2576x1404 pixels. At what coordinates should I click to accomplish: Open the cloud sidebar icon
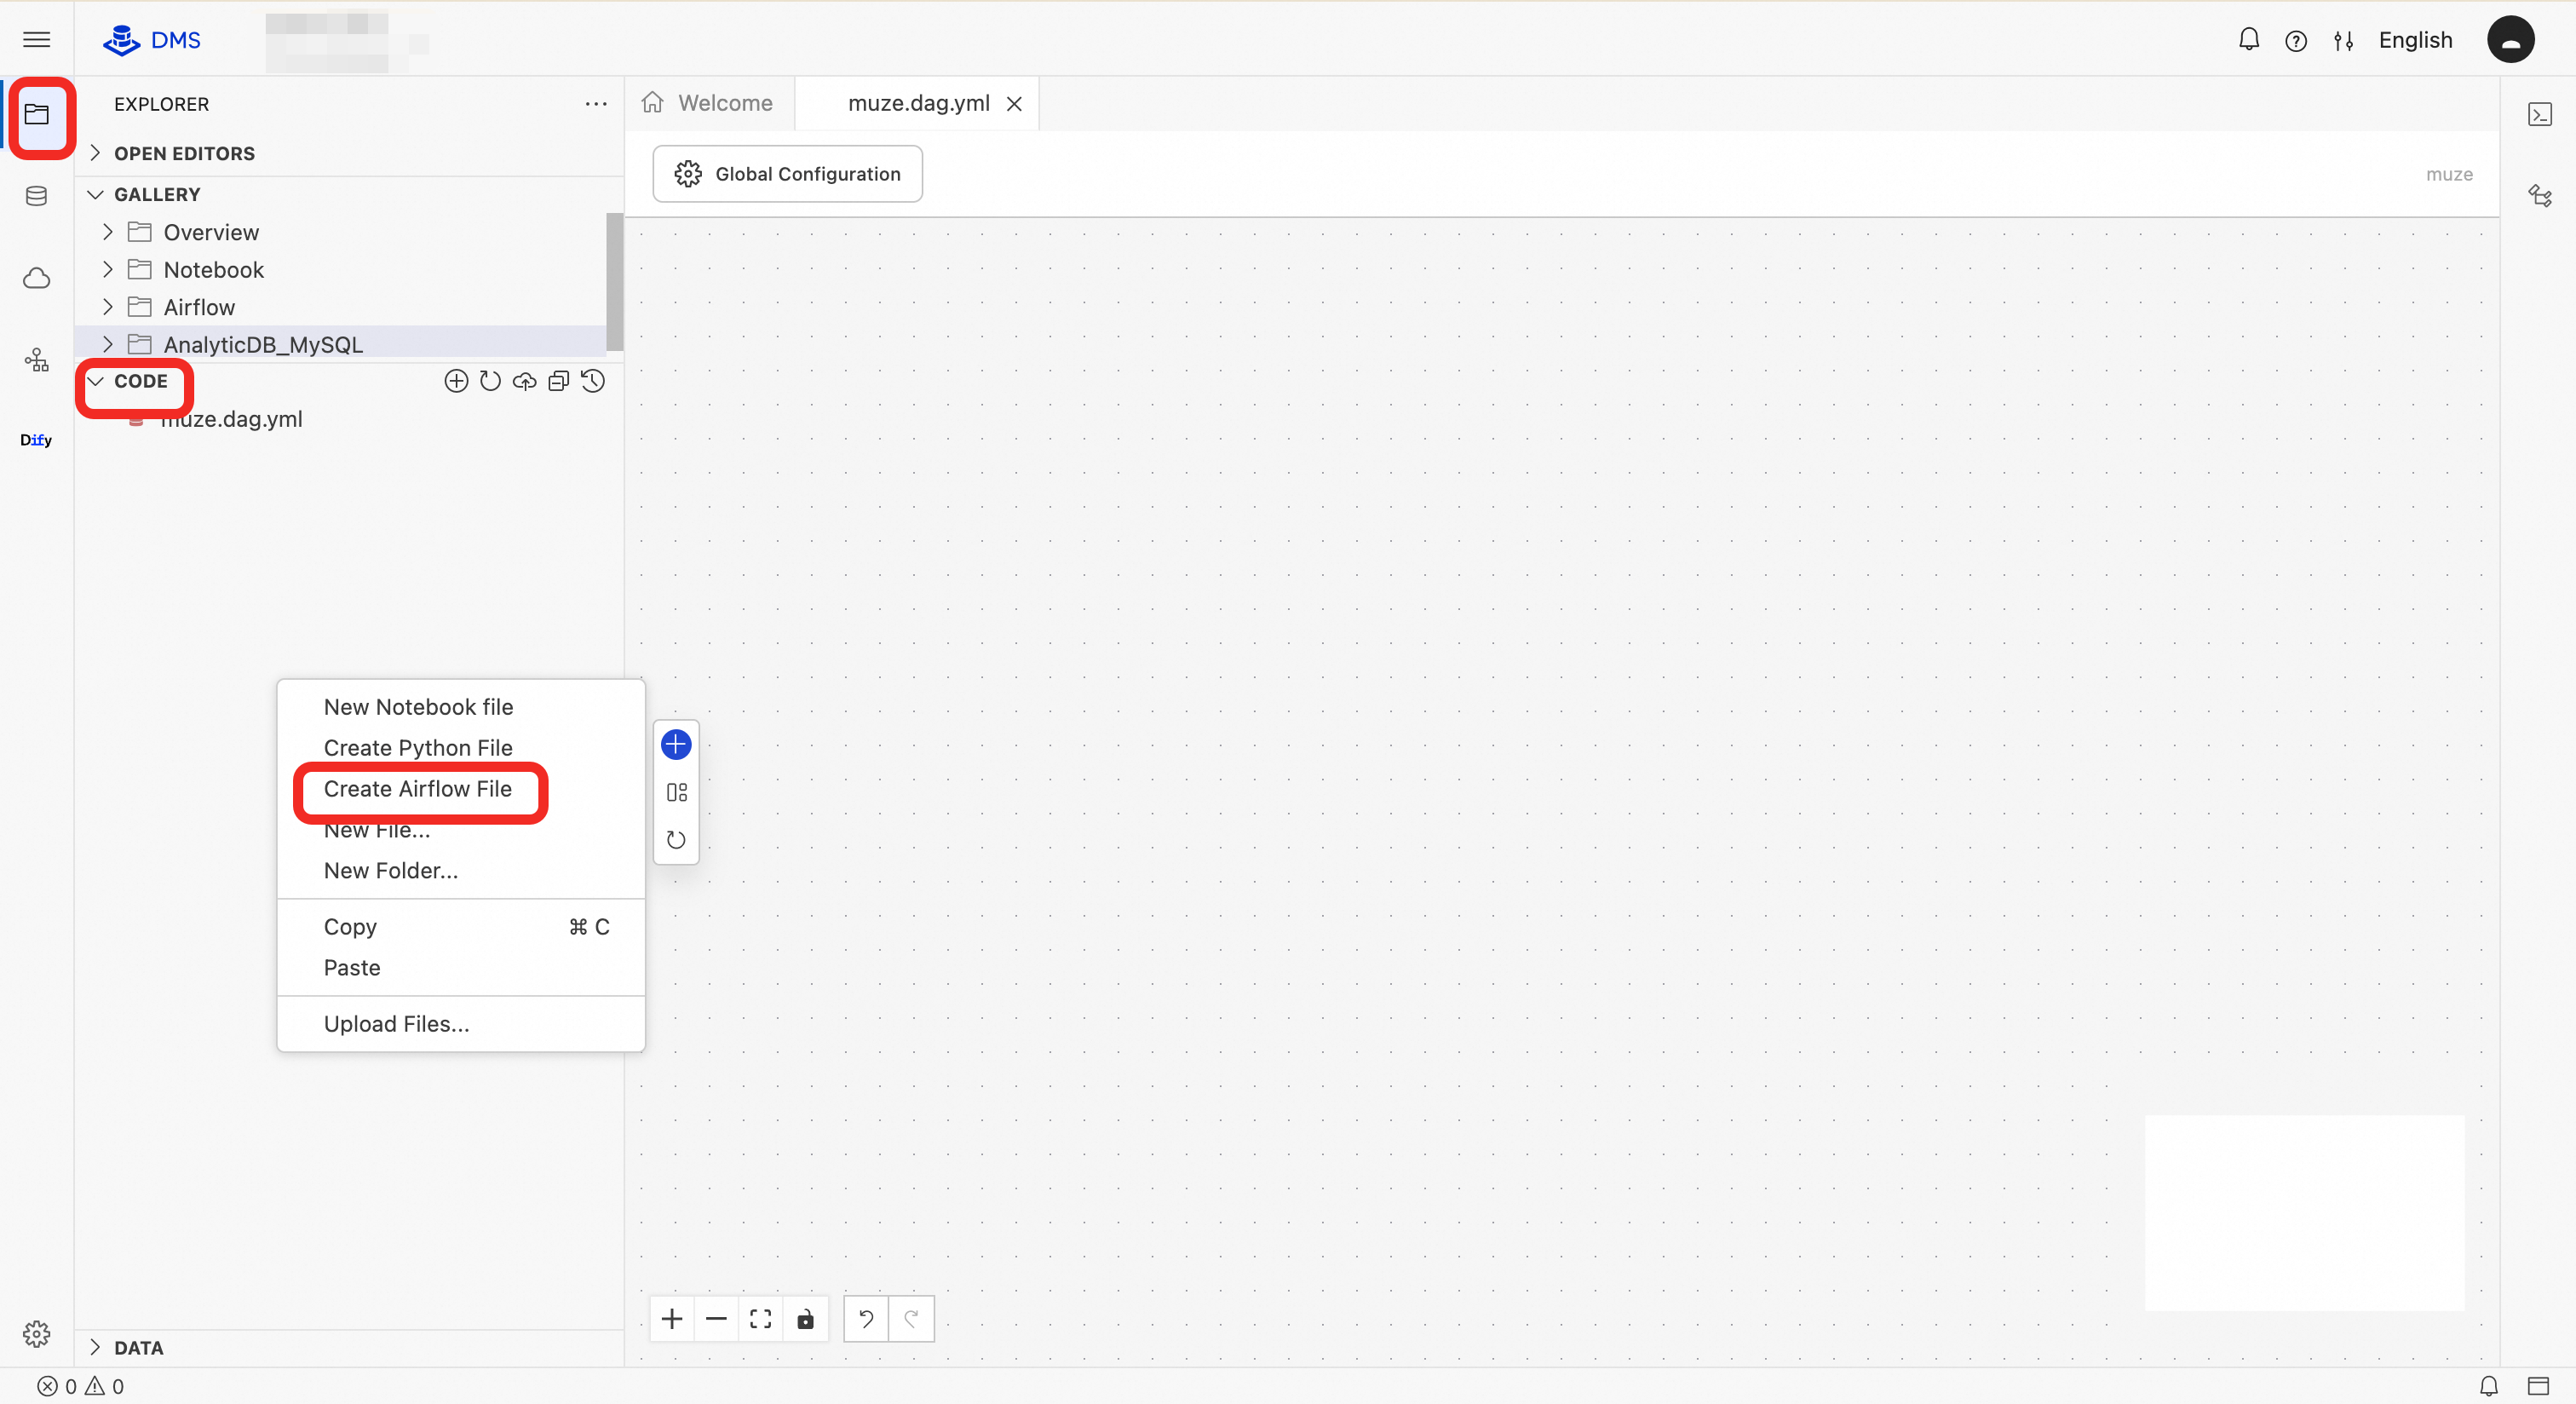(x=37, y=278)
